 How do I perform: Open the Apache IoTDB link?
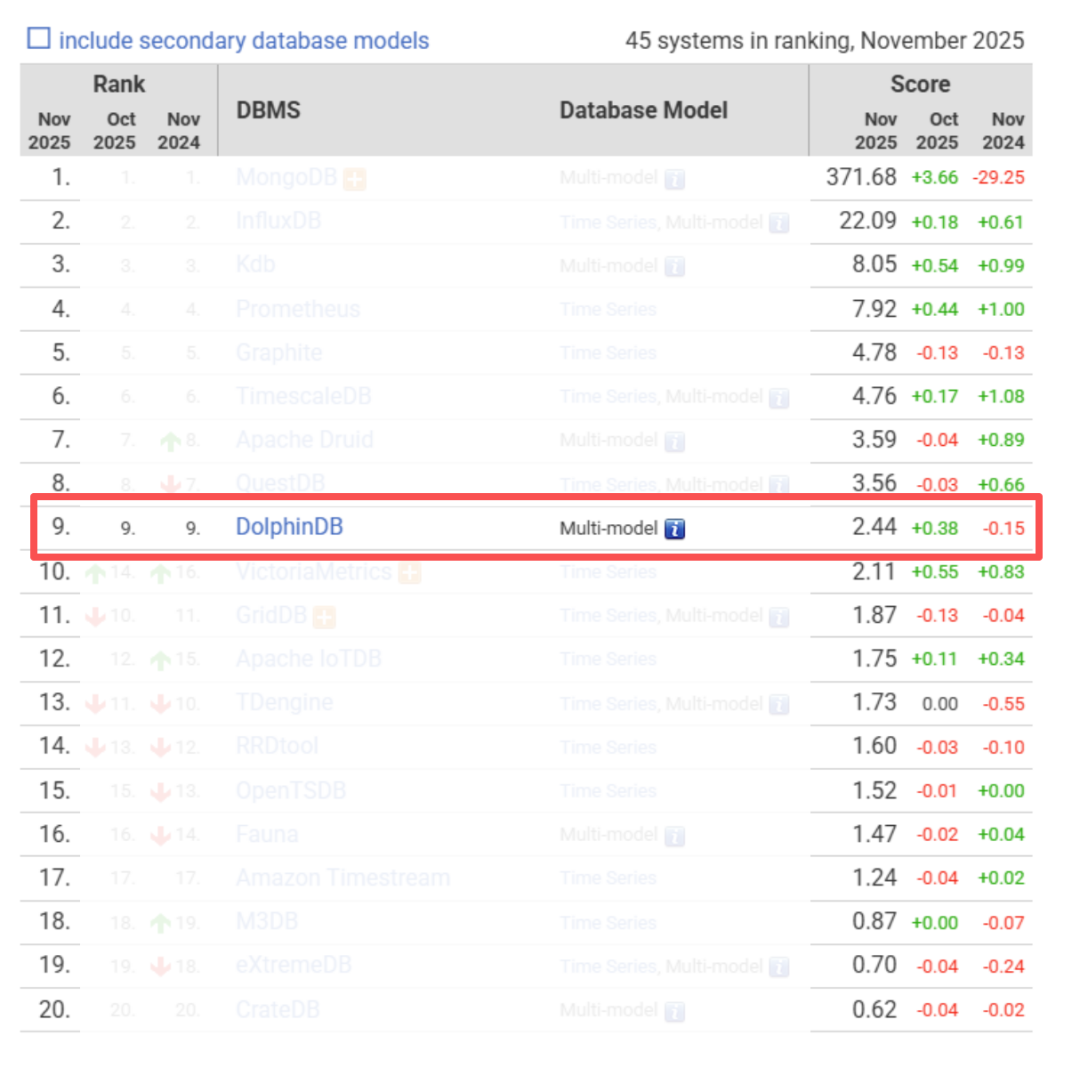(x=309, y=659)
